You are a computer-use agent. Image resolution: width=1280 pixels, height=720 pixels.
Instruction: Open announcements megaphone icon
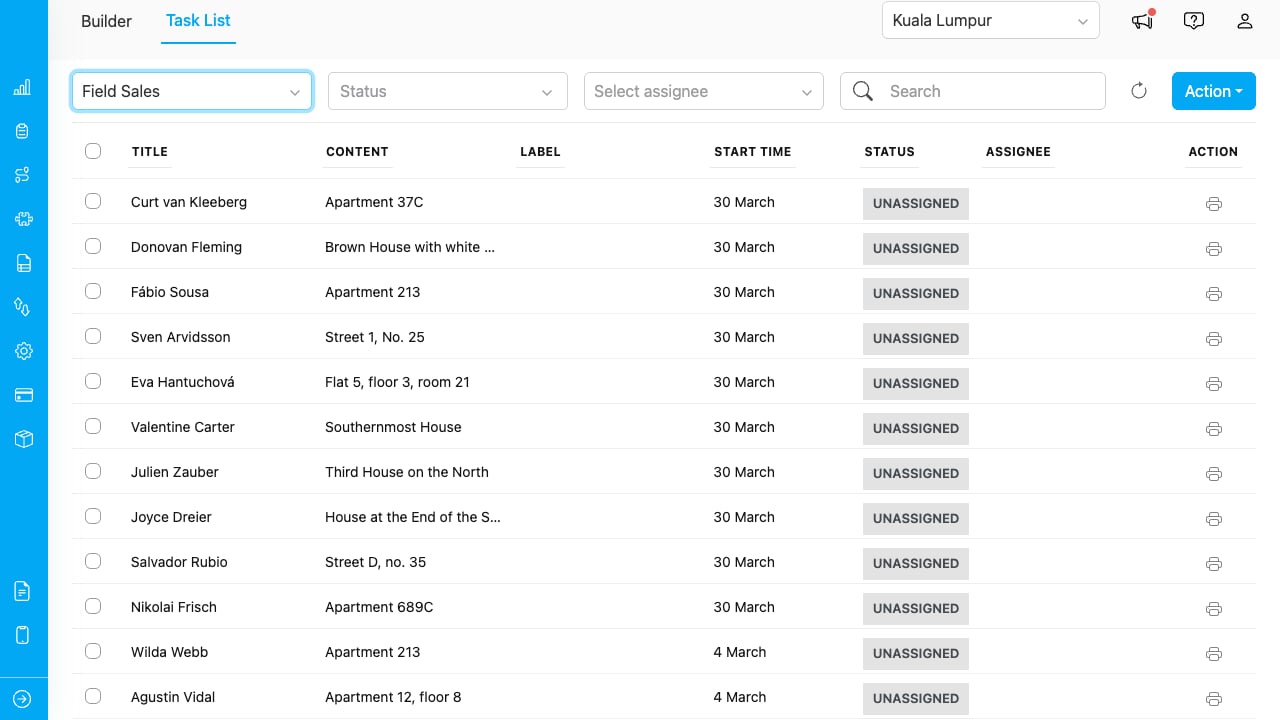tap(1142, 20)
